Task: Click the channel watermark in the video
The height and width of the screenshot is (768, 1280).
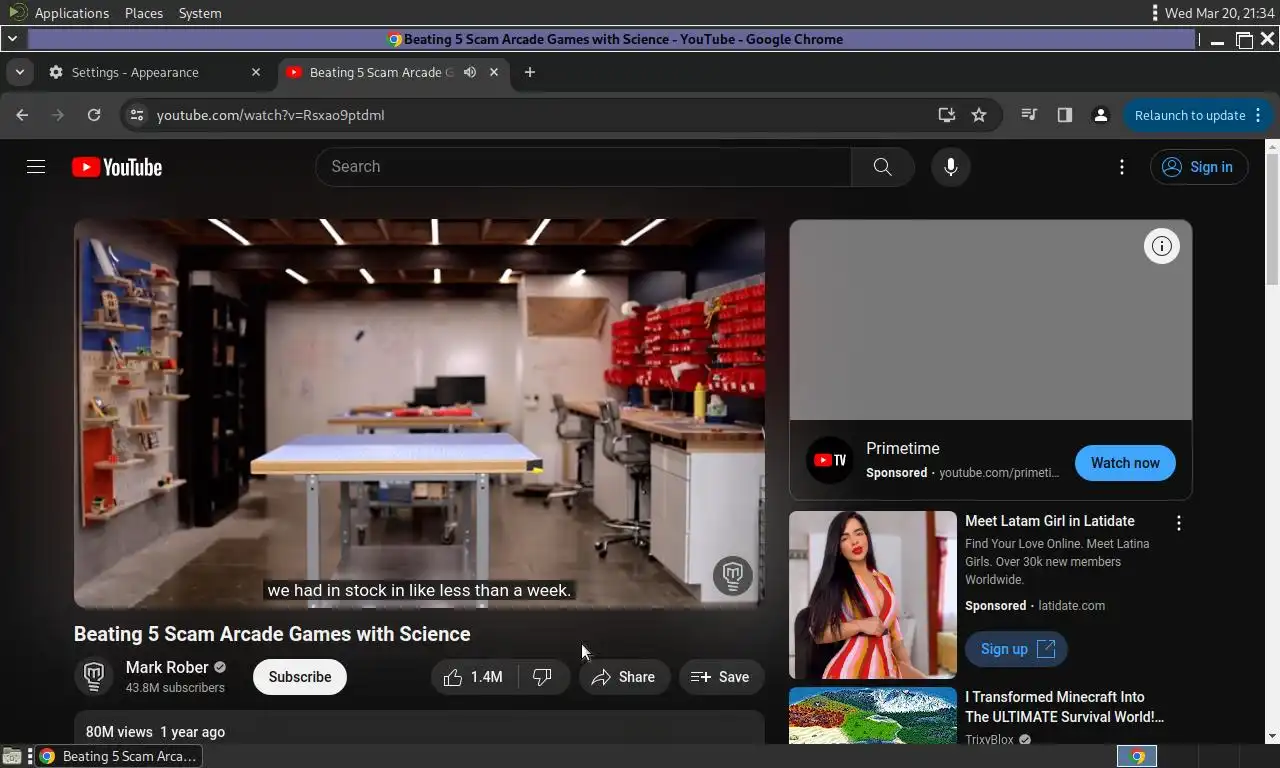Action: coord(732,576)
